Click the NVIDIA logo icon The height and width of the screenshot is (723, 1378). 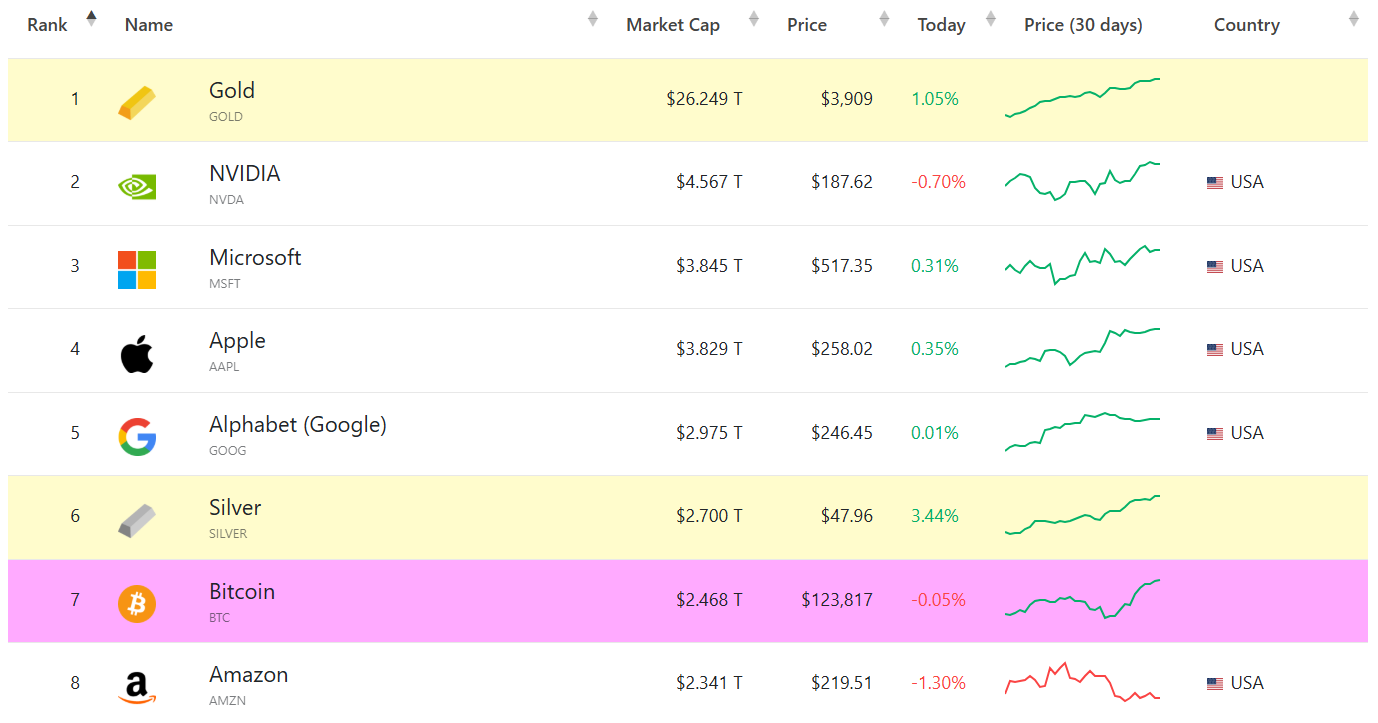coord(137,186)
